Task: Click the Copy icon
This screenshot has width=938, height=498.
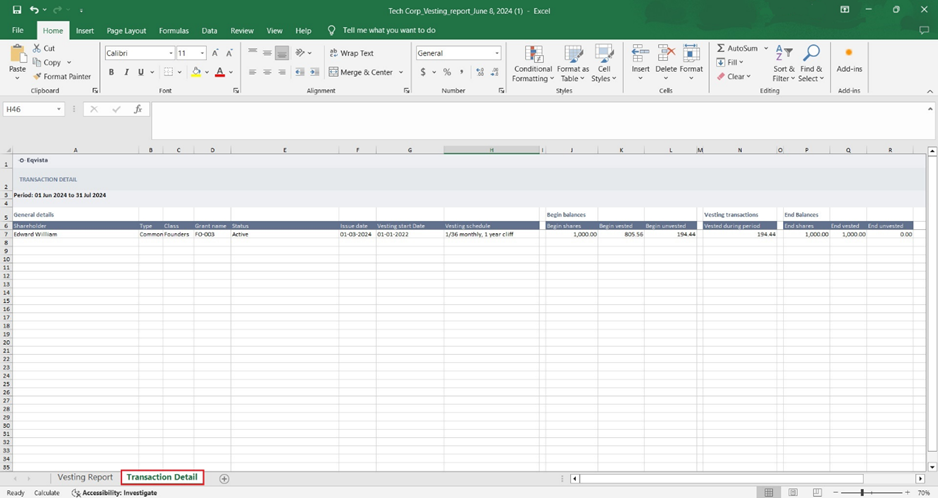Action: click(37, 62)
